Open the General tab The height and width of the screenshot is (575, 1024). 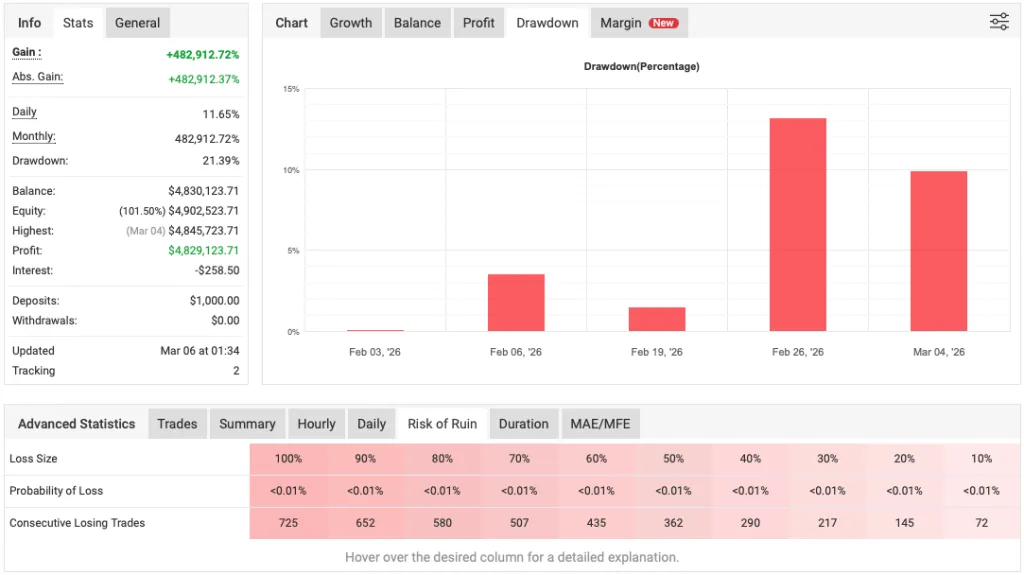[x=137, y=23]
